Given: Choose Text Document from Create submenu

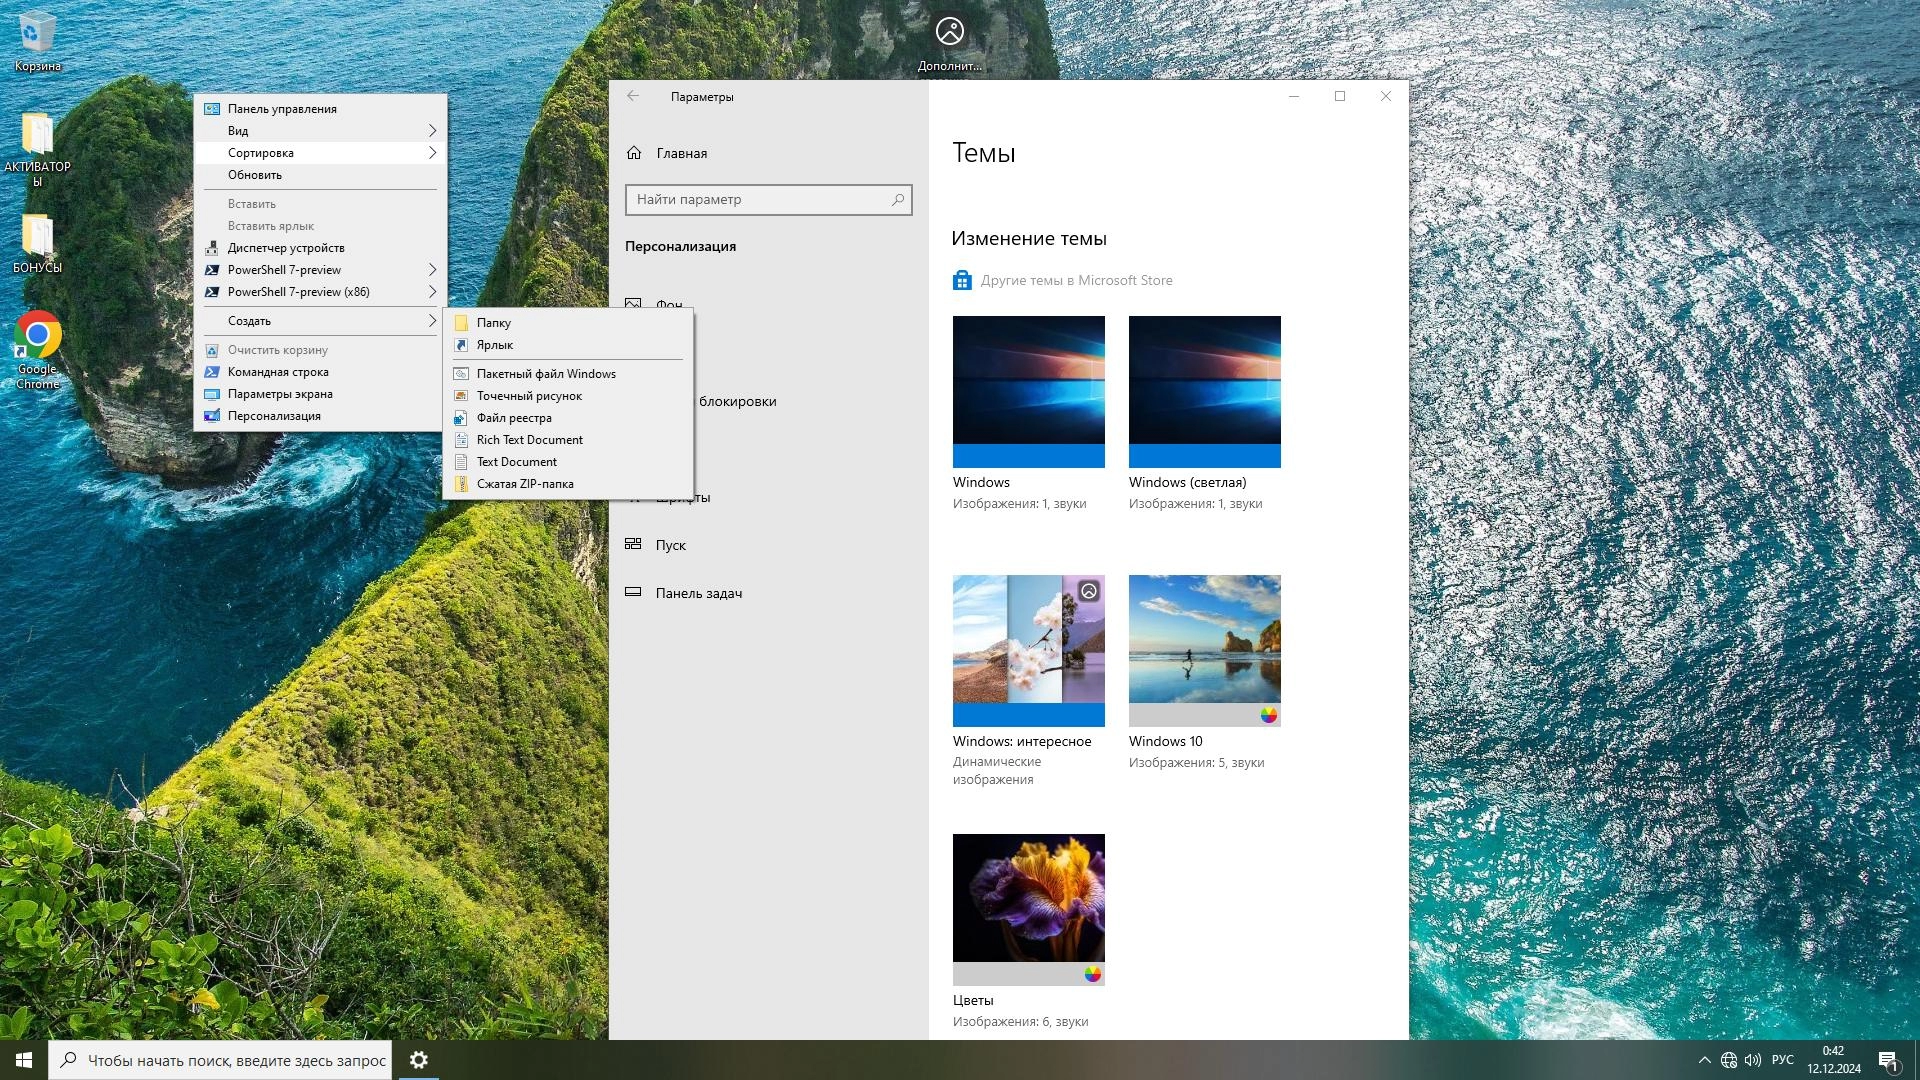Looking at the screenshot, I should tap(516, 462).
